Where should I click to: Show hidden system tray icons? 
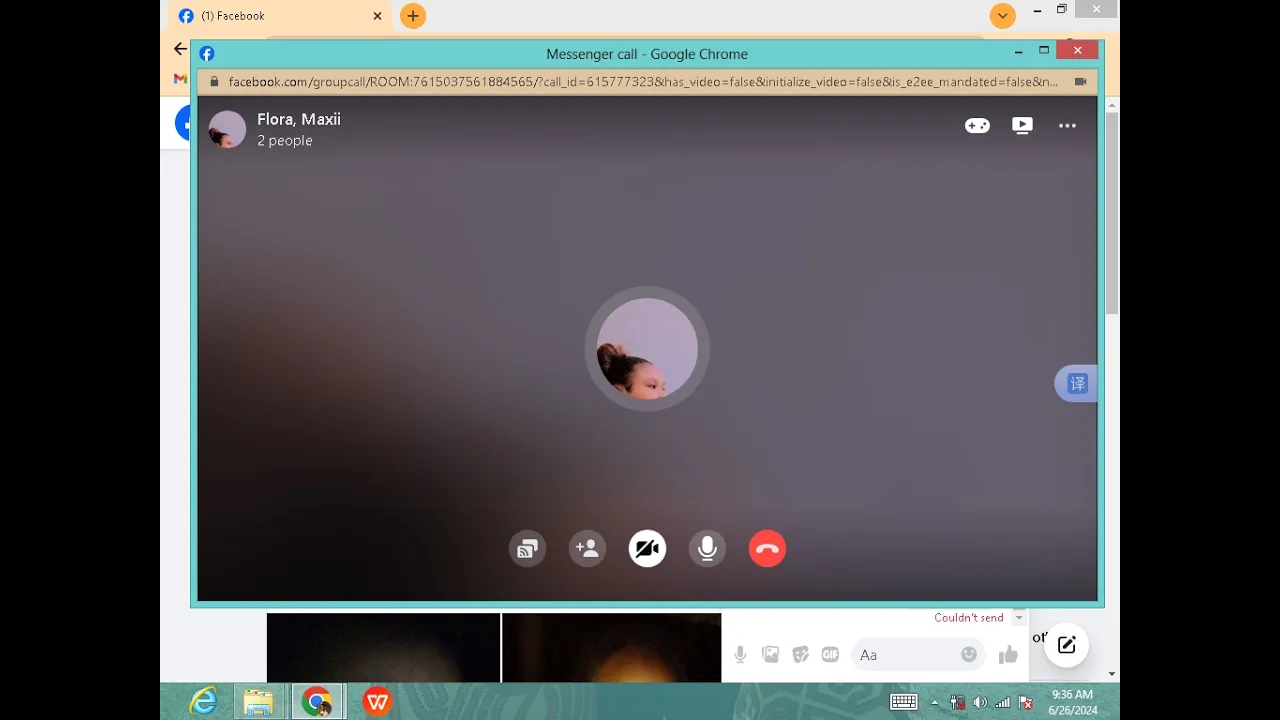coord(935,702)
